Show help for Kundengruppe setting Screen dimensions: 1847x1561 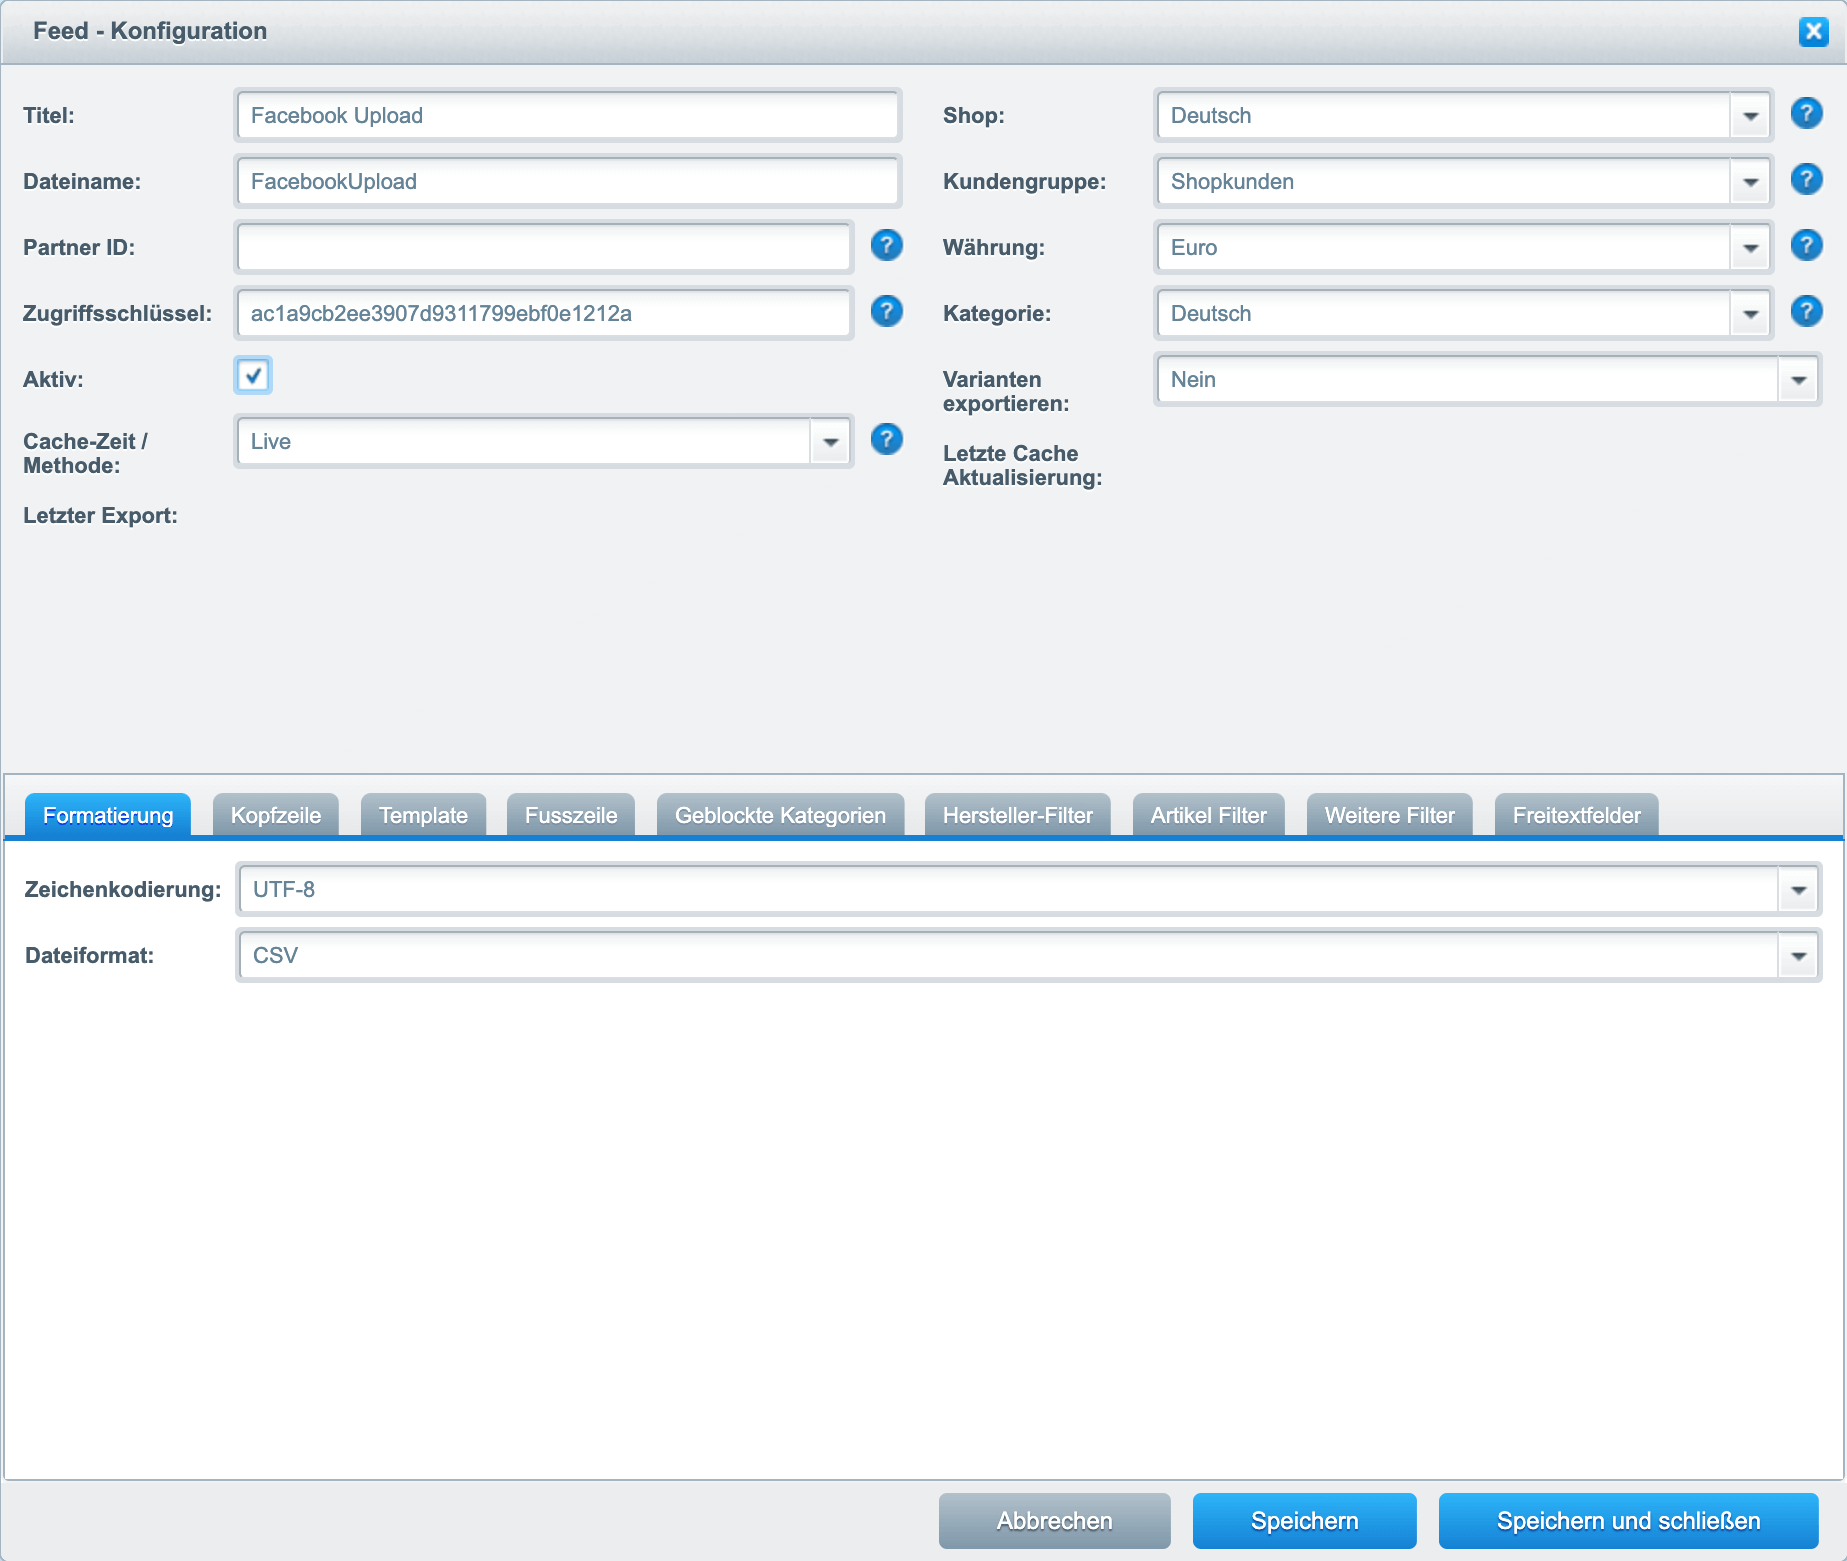[x=1805, y=179]
